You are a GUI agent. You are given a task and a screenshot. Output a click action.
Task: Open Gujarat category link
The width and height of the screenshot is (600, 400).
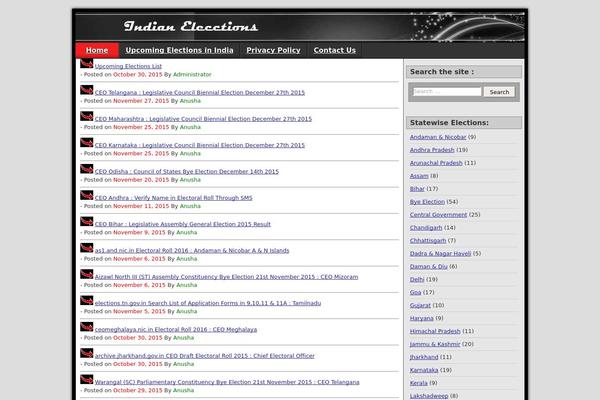[x=420, y=305]
